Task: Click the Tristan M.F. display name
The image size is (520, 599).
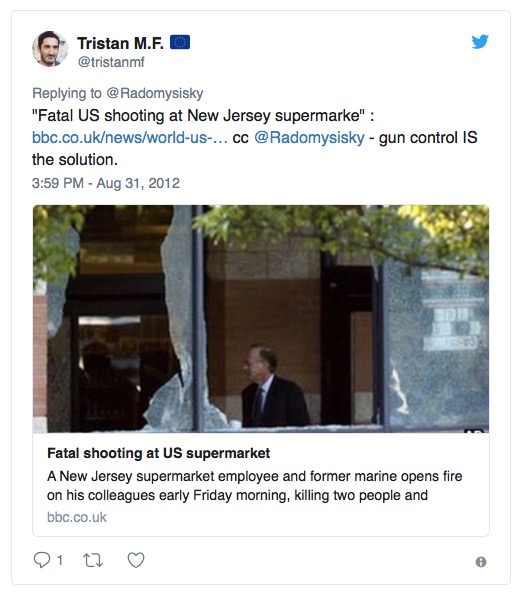Action: coord(120,43)
